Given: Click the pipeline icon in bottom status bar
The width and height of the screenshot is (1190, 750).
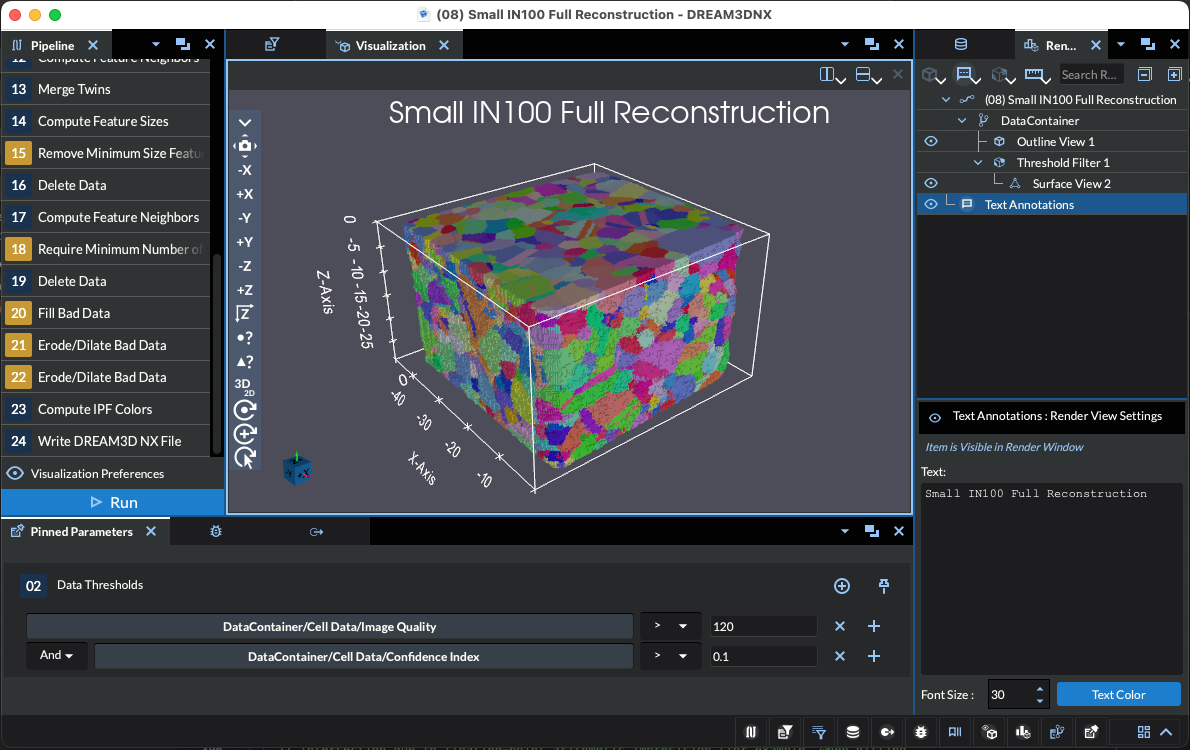Looking at the screenshot, I should click(x=751, y=732).
